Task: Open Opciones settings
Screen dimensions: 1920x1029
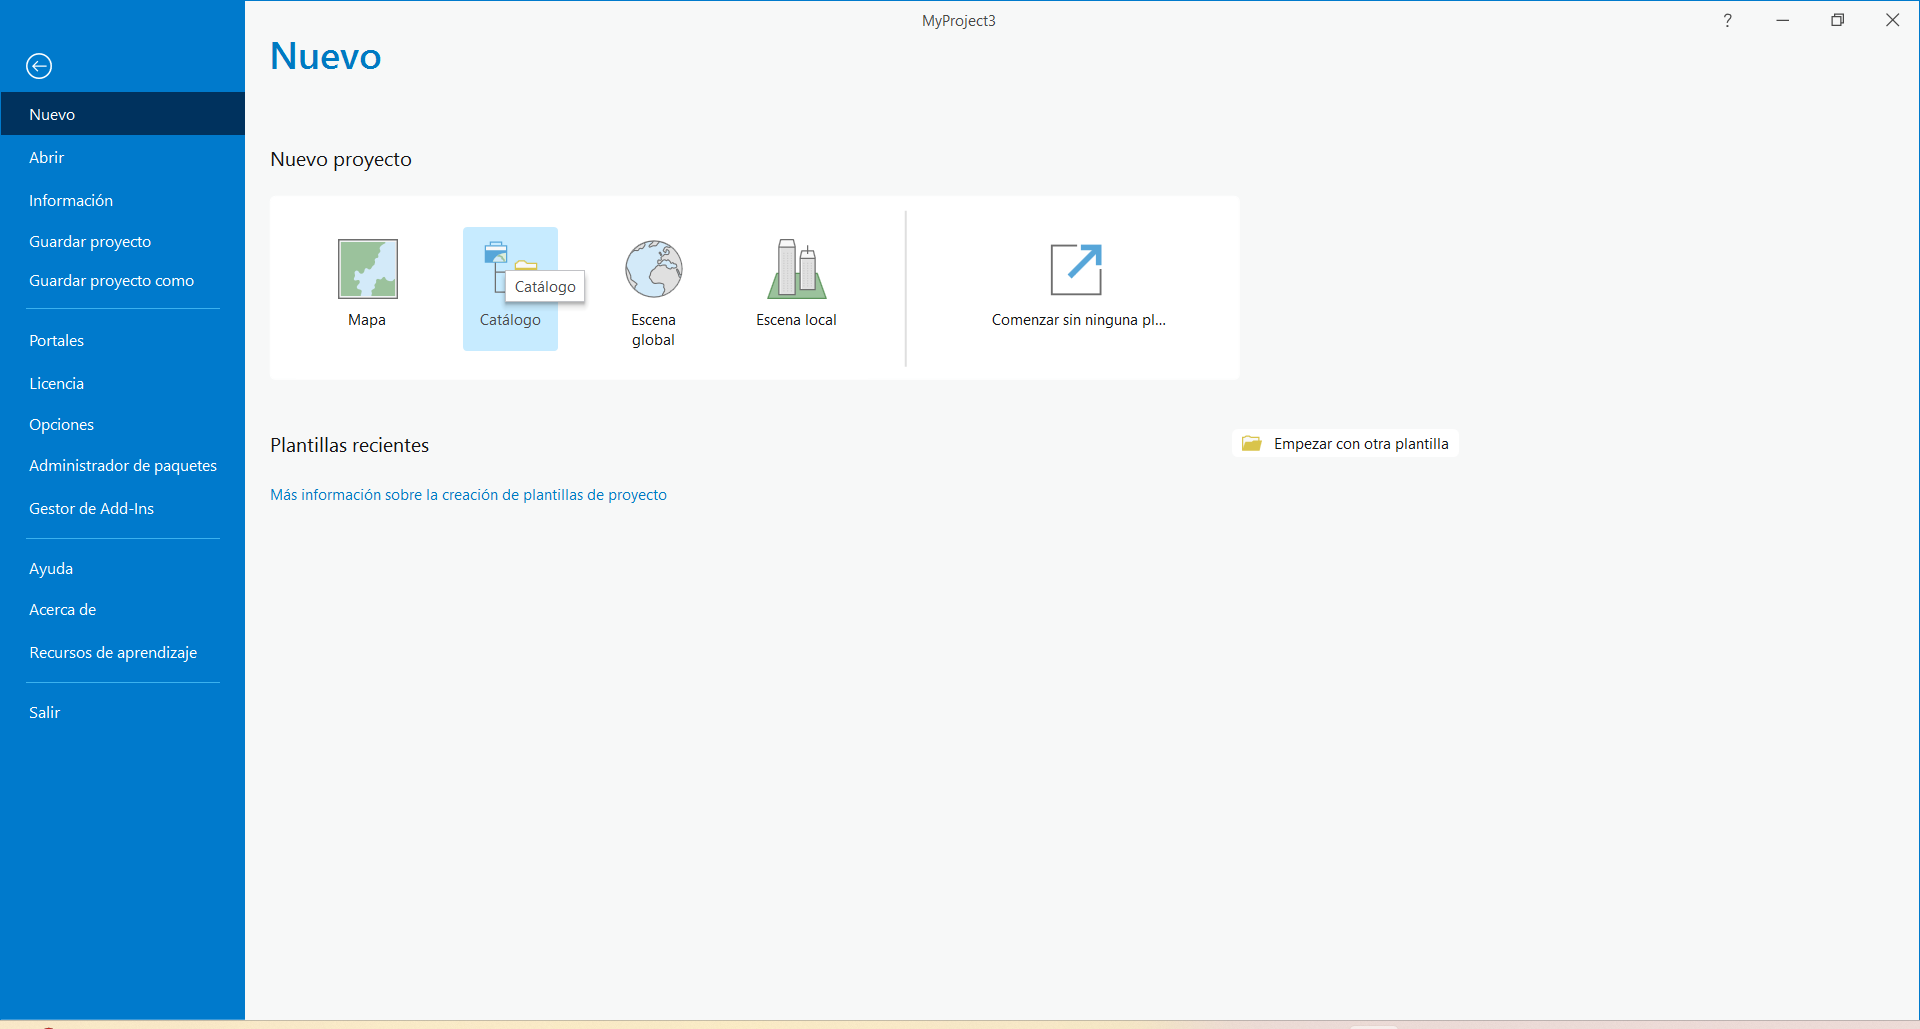Action: coord(61,424)
